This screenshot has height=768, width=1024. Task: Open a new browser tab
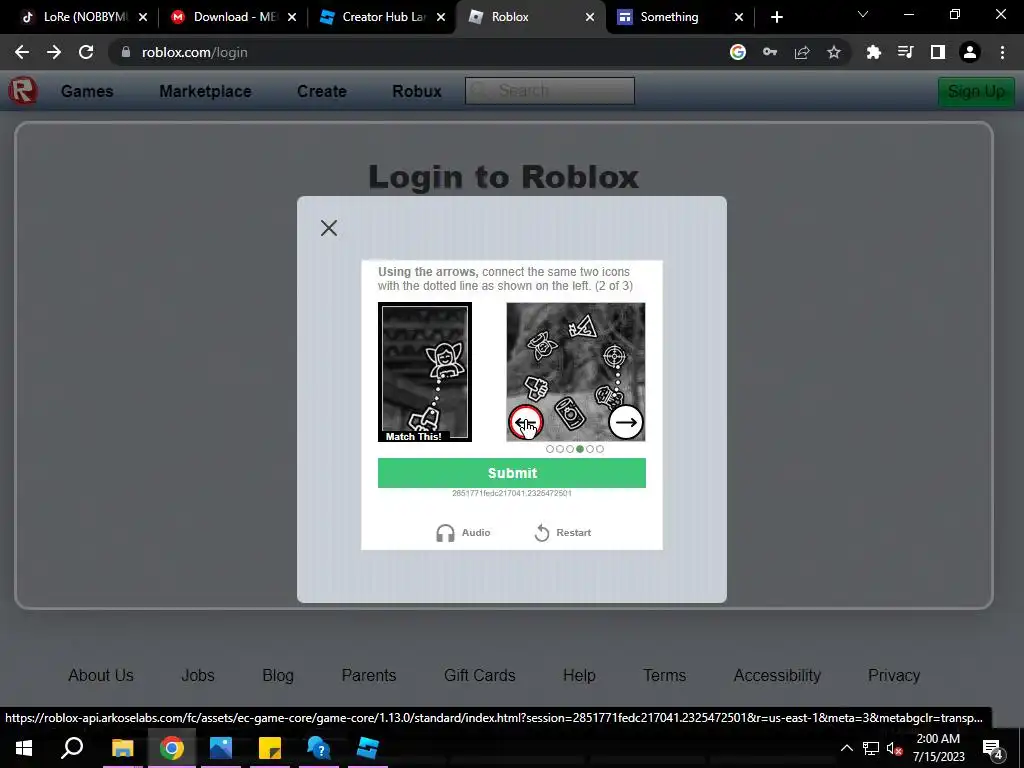[776, 18]
